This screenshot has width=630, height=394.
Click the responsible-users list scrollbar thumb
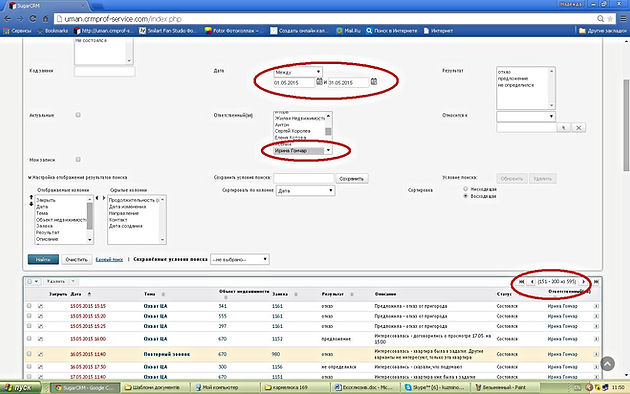coord(328,131)
